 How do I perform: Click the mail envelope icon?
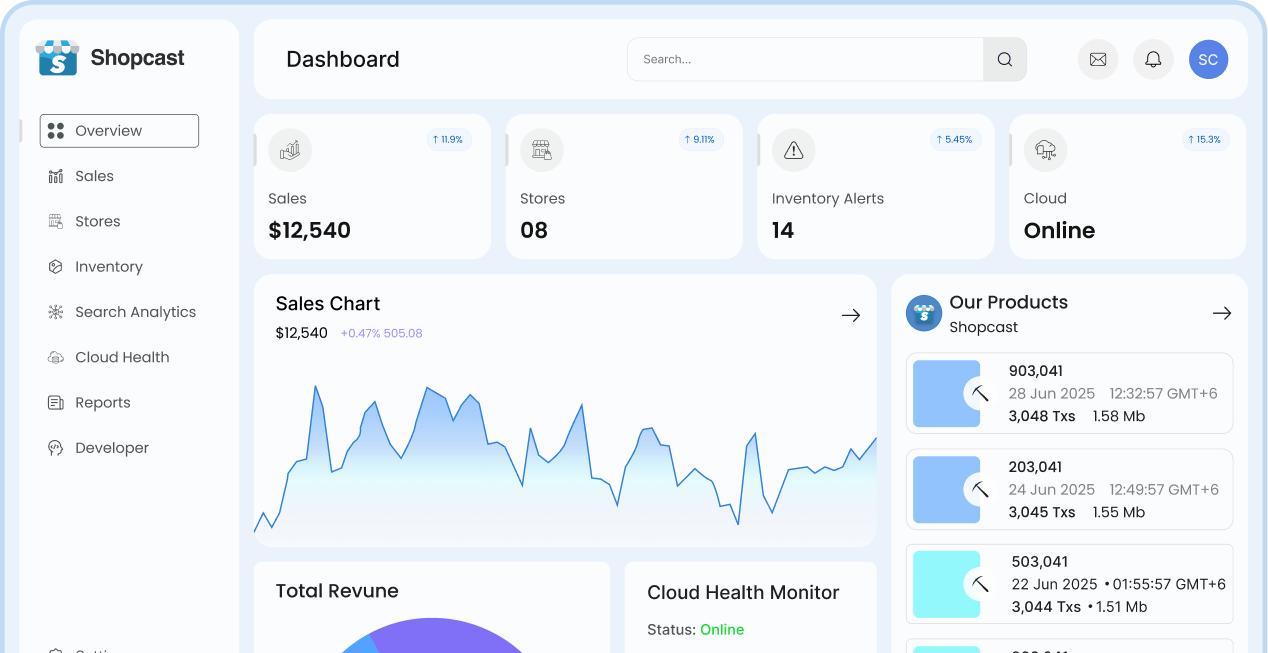point(1097,59)
